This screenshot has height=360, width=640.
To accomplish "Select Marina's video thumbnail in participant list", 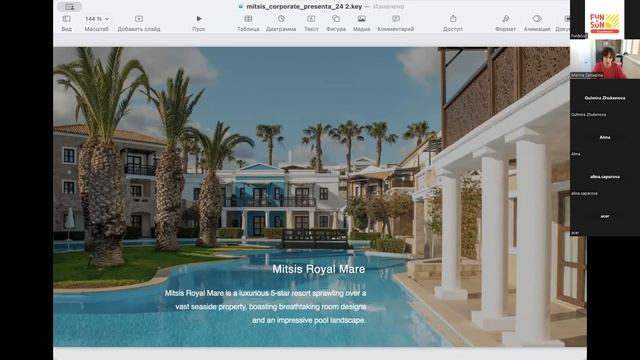I will pyautogui.click(x=605, y=59).
